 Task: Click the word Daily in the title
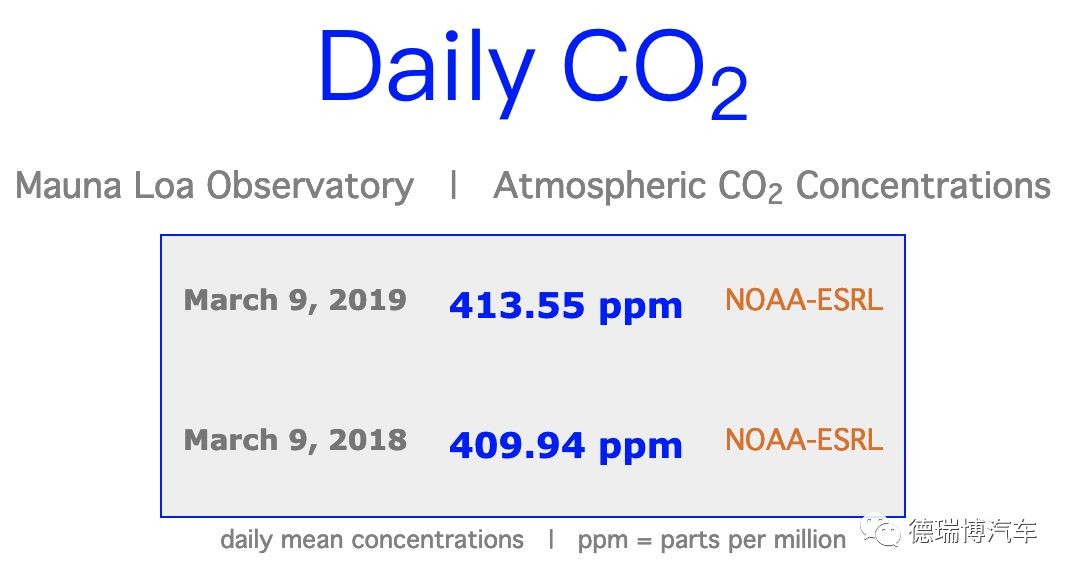click(427, 72)
